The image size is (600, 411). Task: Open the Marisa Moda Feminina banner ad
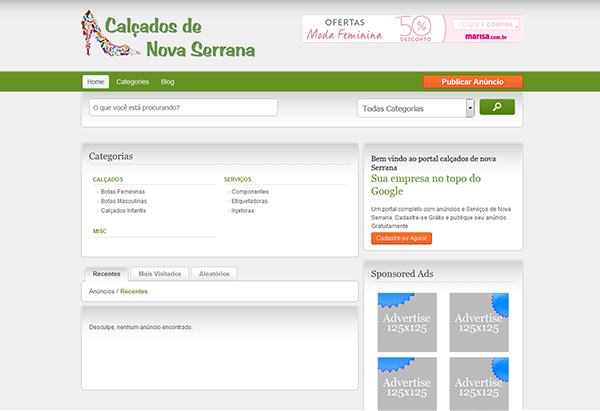[413, 29]
